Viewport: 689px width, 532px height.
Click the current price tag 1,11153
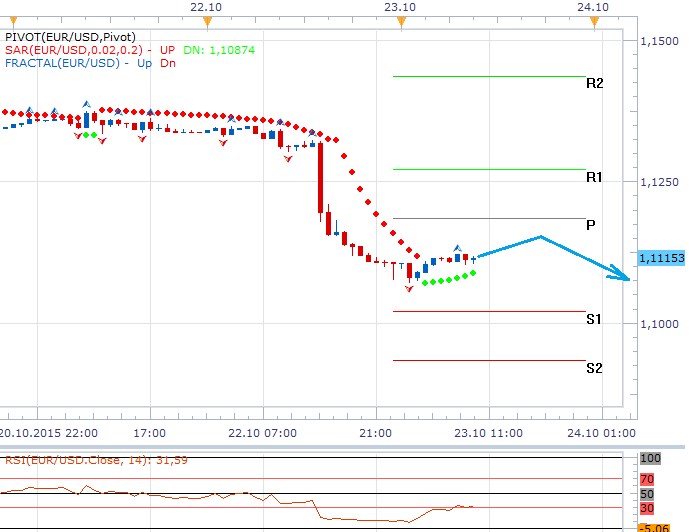(658, 258)
